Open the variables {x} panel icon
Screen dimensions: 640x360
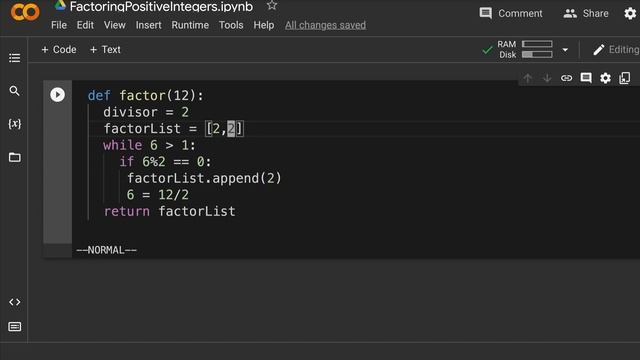click(x=15, y=124)
